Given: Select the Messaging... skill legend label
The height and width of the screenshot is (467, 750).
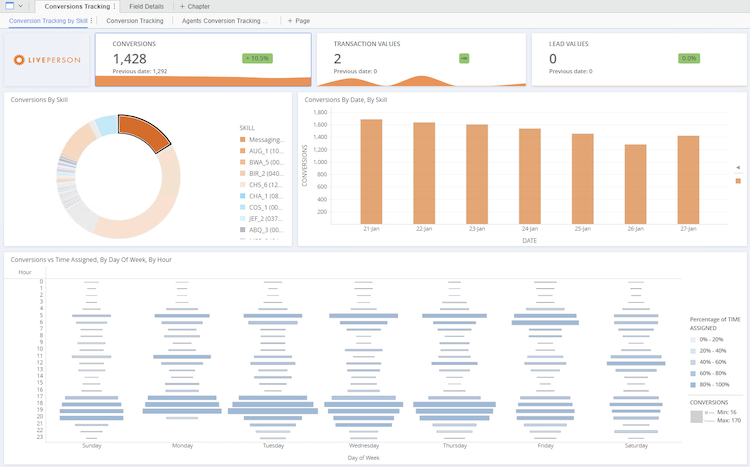Looking at the screenshot, I should [266, 139].
